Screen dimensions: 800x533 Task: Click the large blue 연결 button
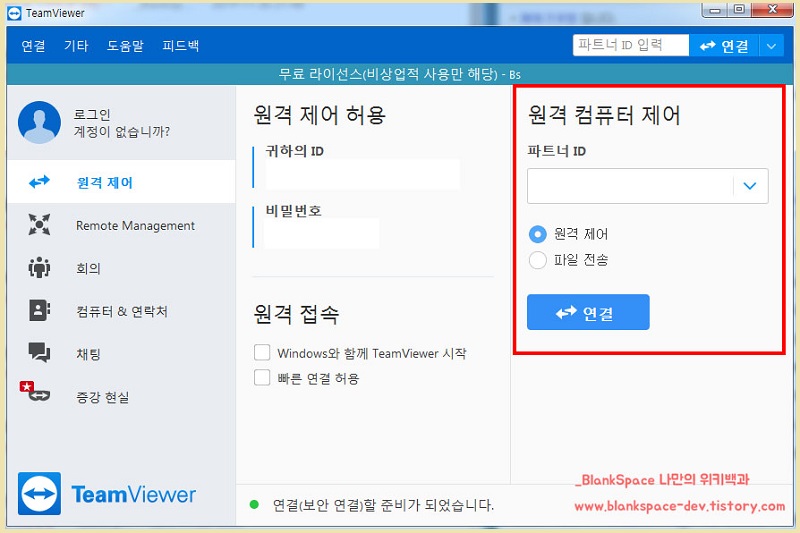(x=588, y=312)
